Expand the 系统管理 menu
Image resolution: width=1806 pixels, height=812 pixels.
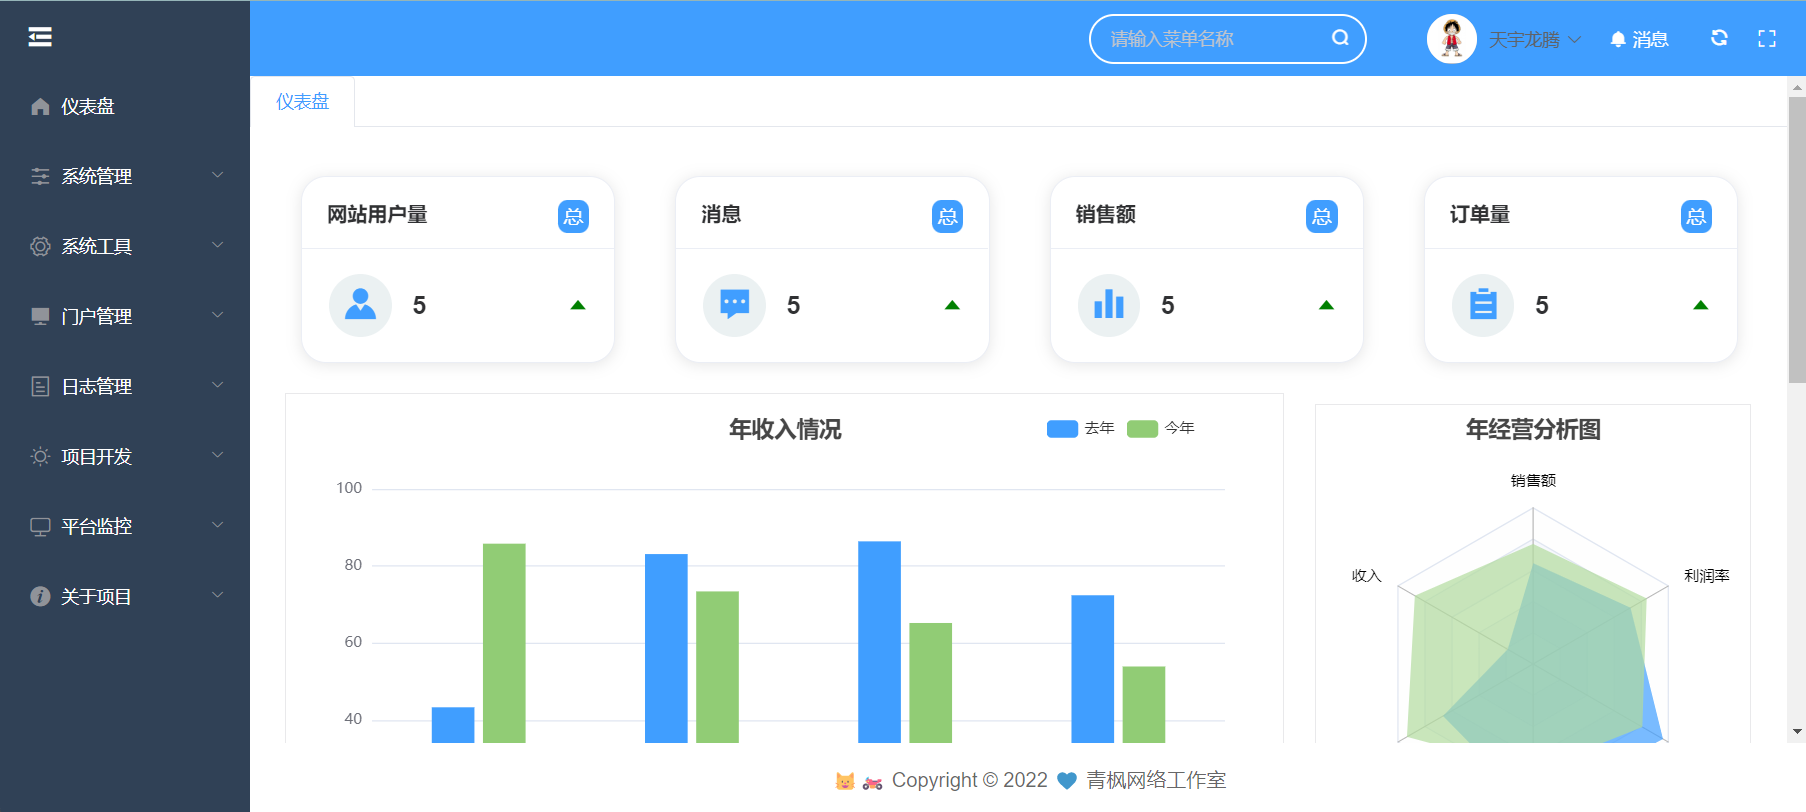coord(125,176)
